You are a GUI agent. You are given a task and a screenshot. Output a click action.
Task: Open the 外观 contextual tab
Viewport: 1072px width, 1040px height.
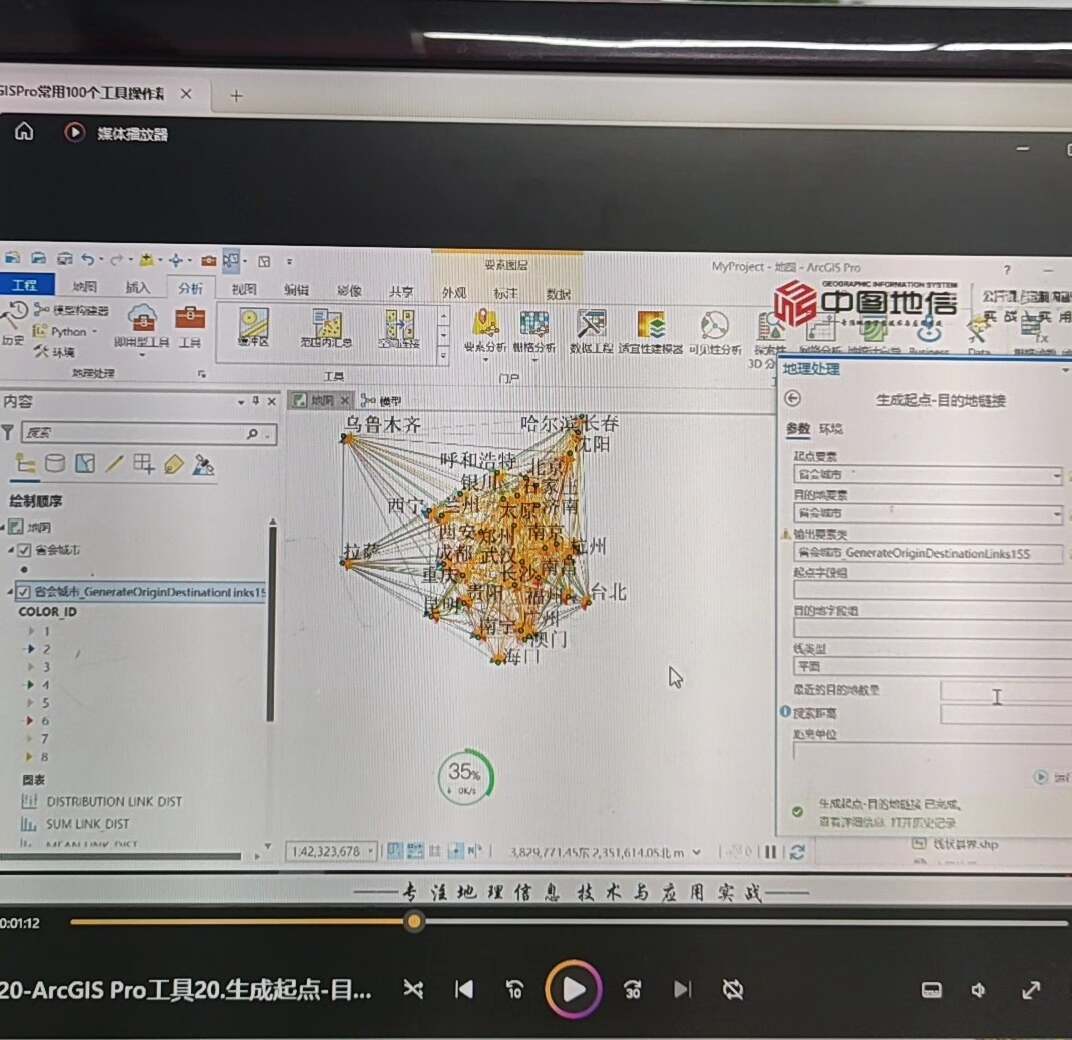454,293
